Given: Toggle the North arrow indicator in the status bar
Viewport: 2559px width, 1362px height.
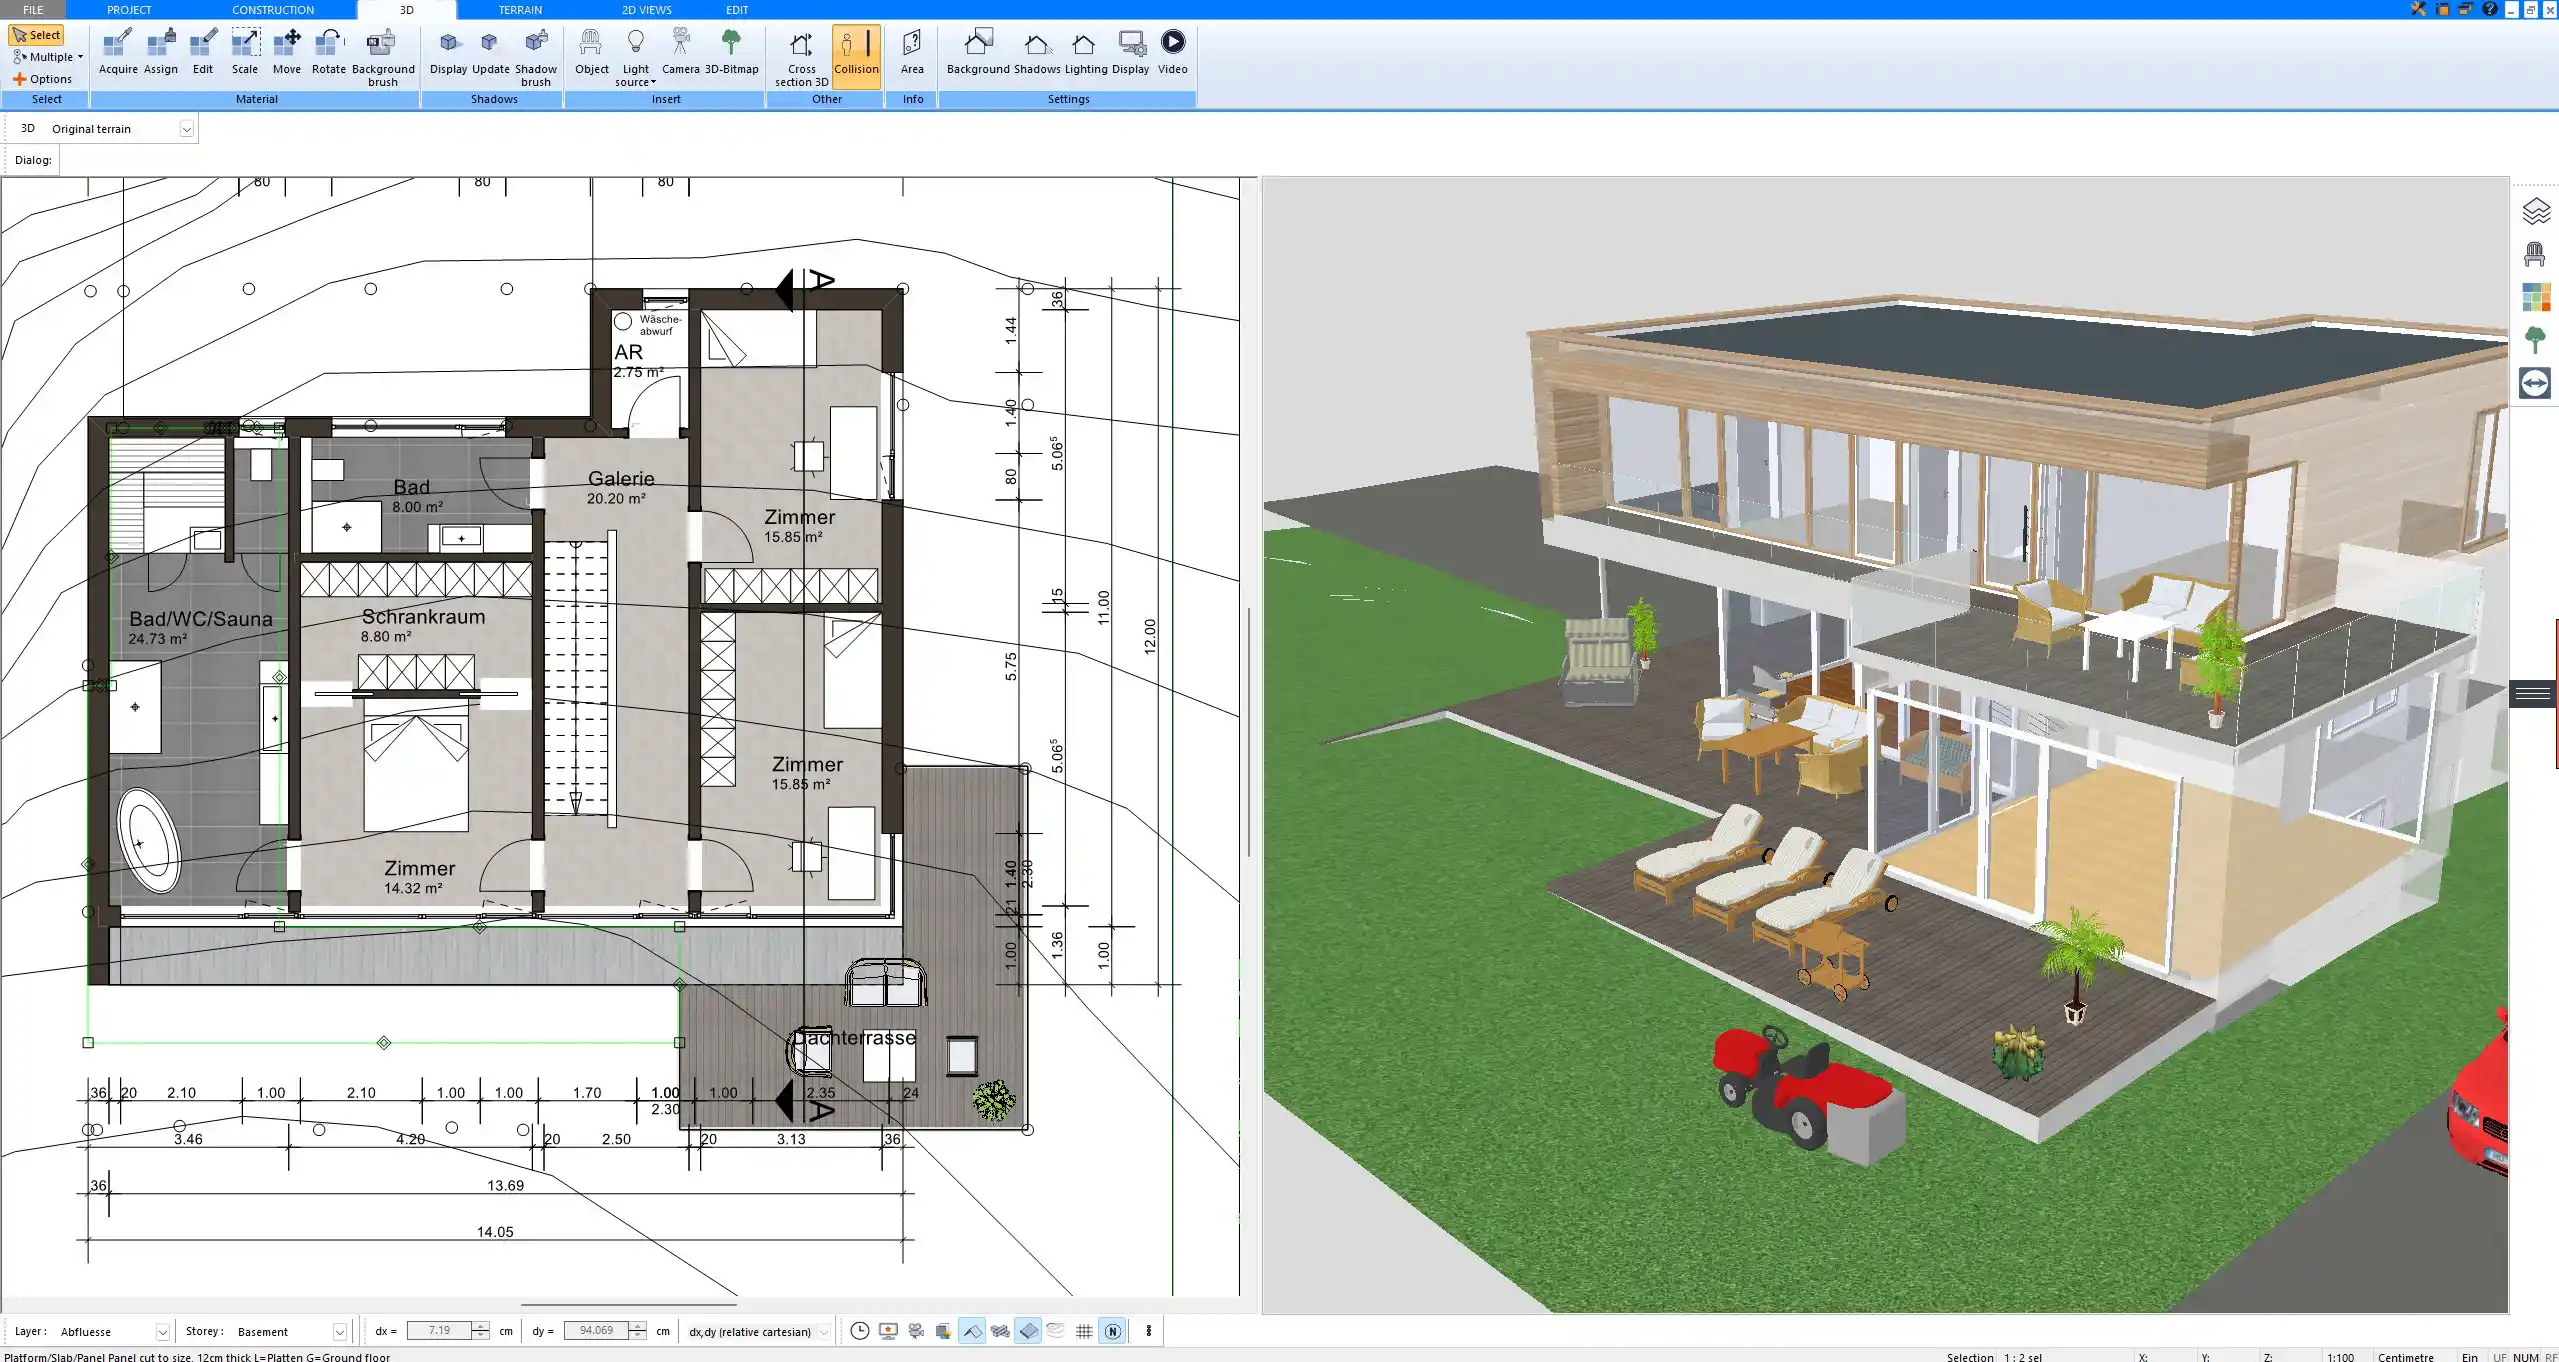Looking at the screenshot, I should click(x=1112, y=1331).
